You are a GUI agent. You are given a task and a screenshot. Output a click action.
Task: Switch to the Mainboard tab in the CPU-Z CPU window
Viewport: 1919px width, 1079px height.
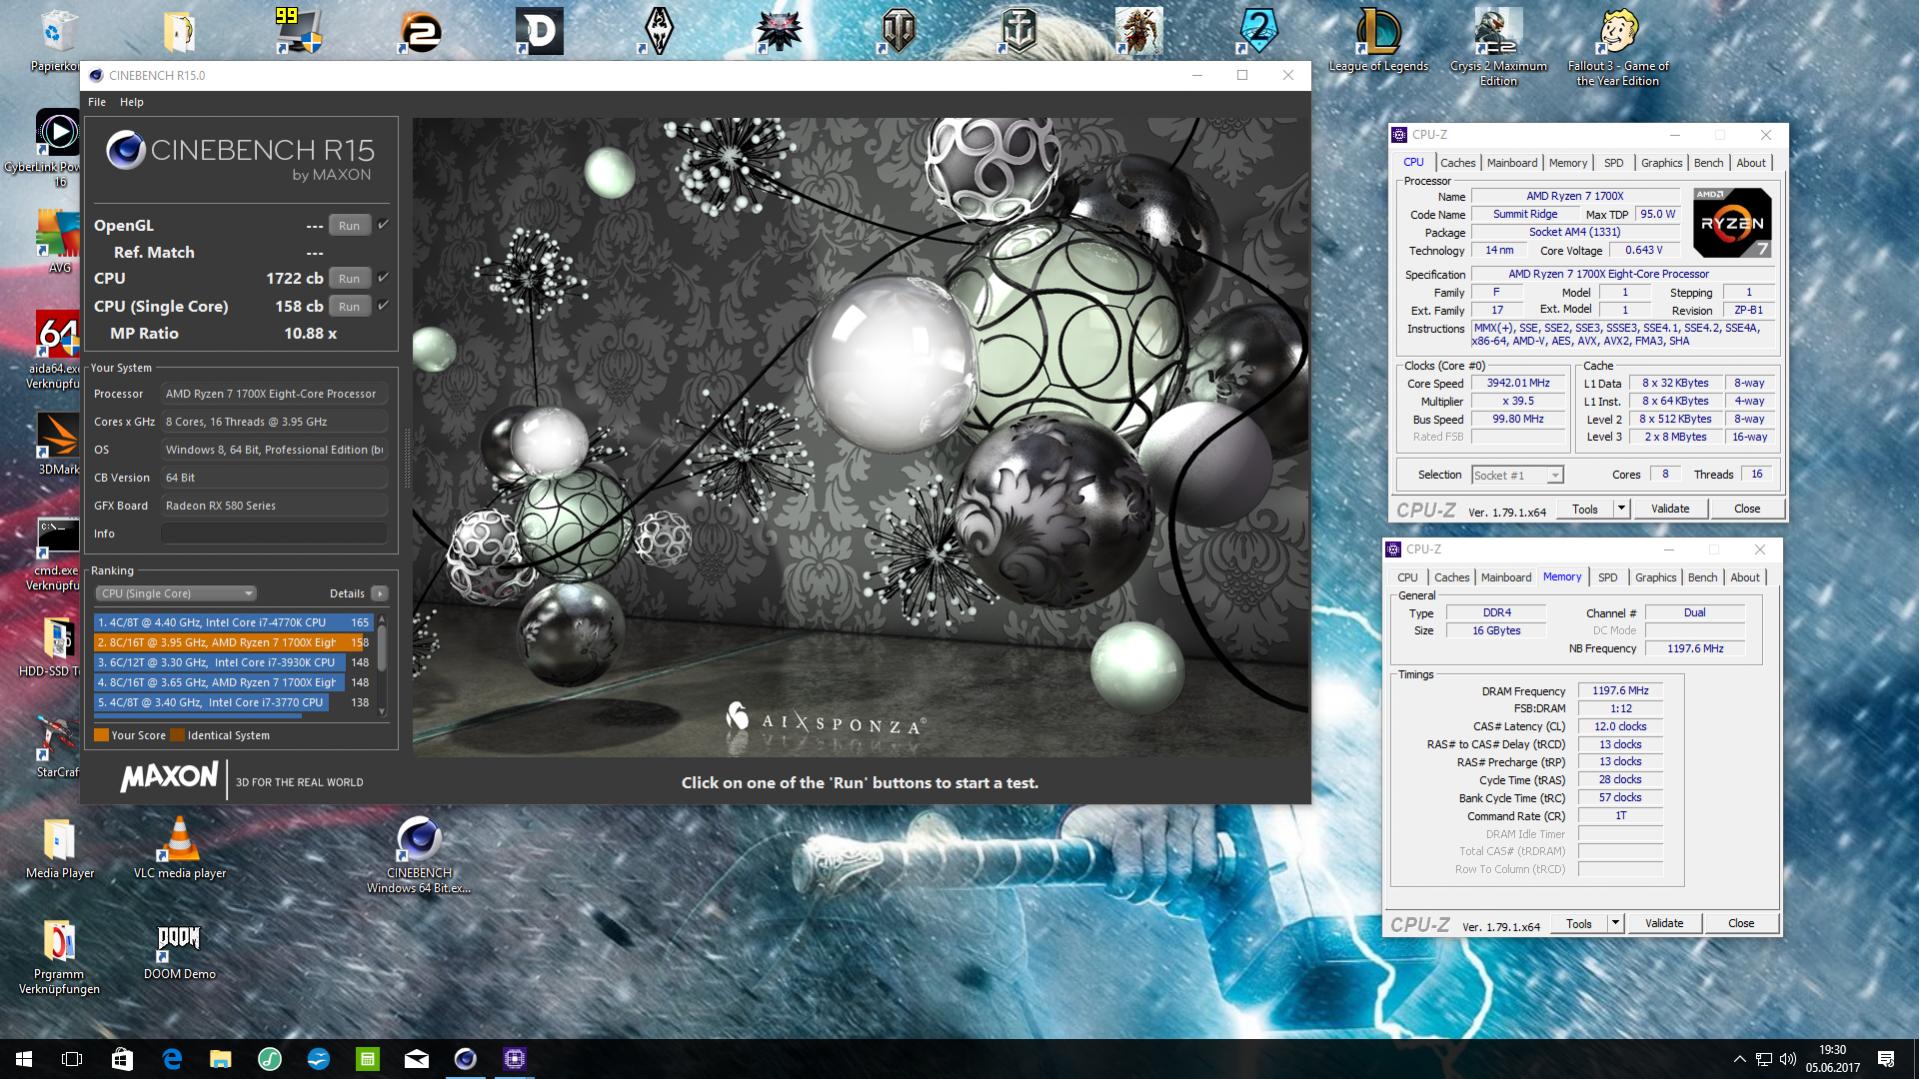[1512, 163]
